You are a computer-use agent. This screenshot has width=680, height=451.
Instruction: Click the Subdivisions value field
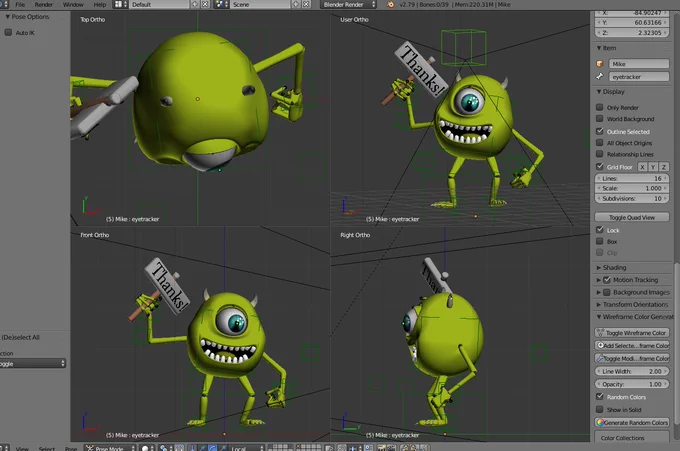(632, 198)
